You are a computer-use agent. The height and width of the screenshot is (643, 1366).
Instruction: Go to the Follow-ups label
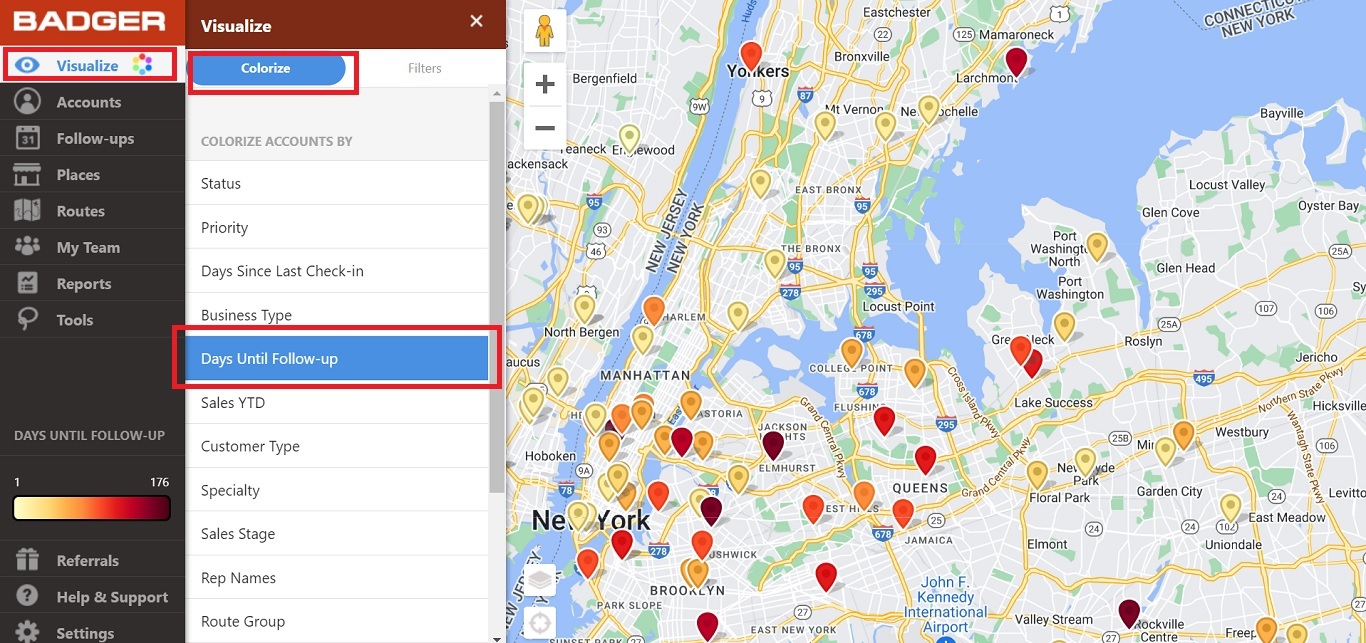95,139
